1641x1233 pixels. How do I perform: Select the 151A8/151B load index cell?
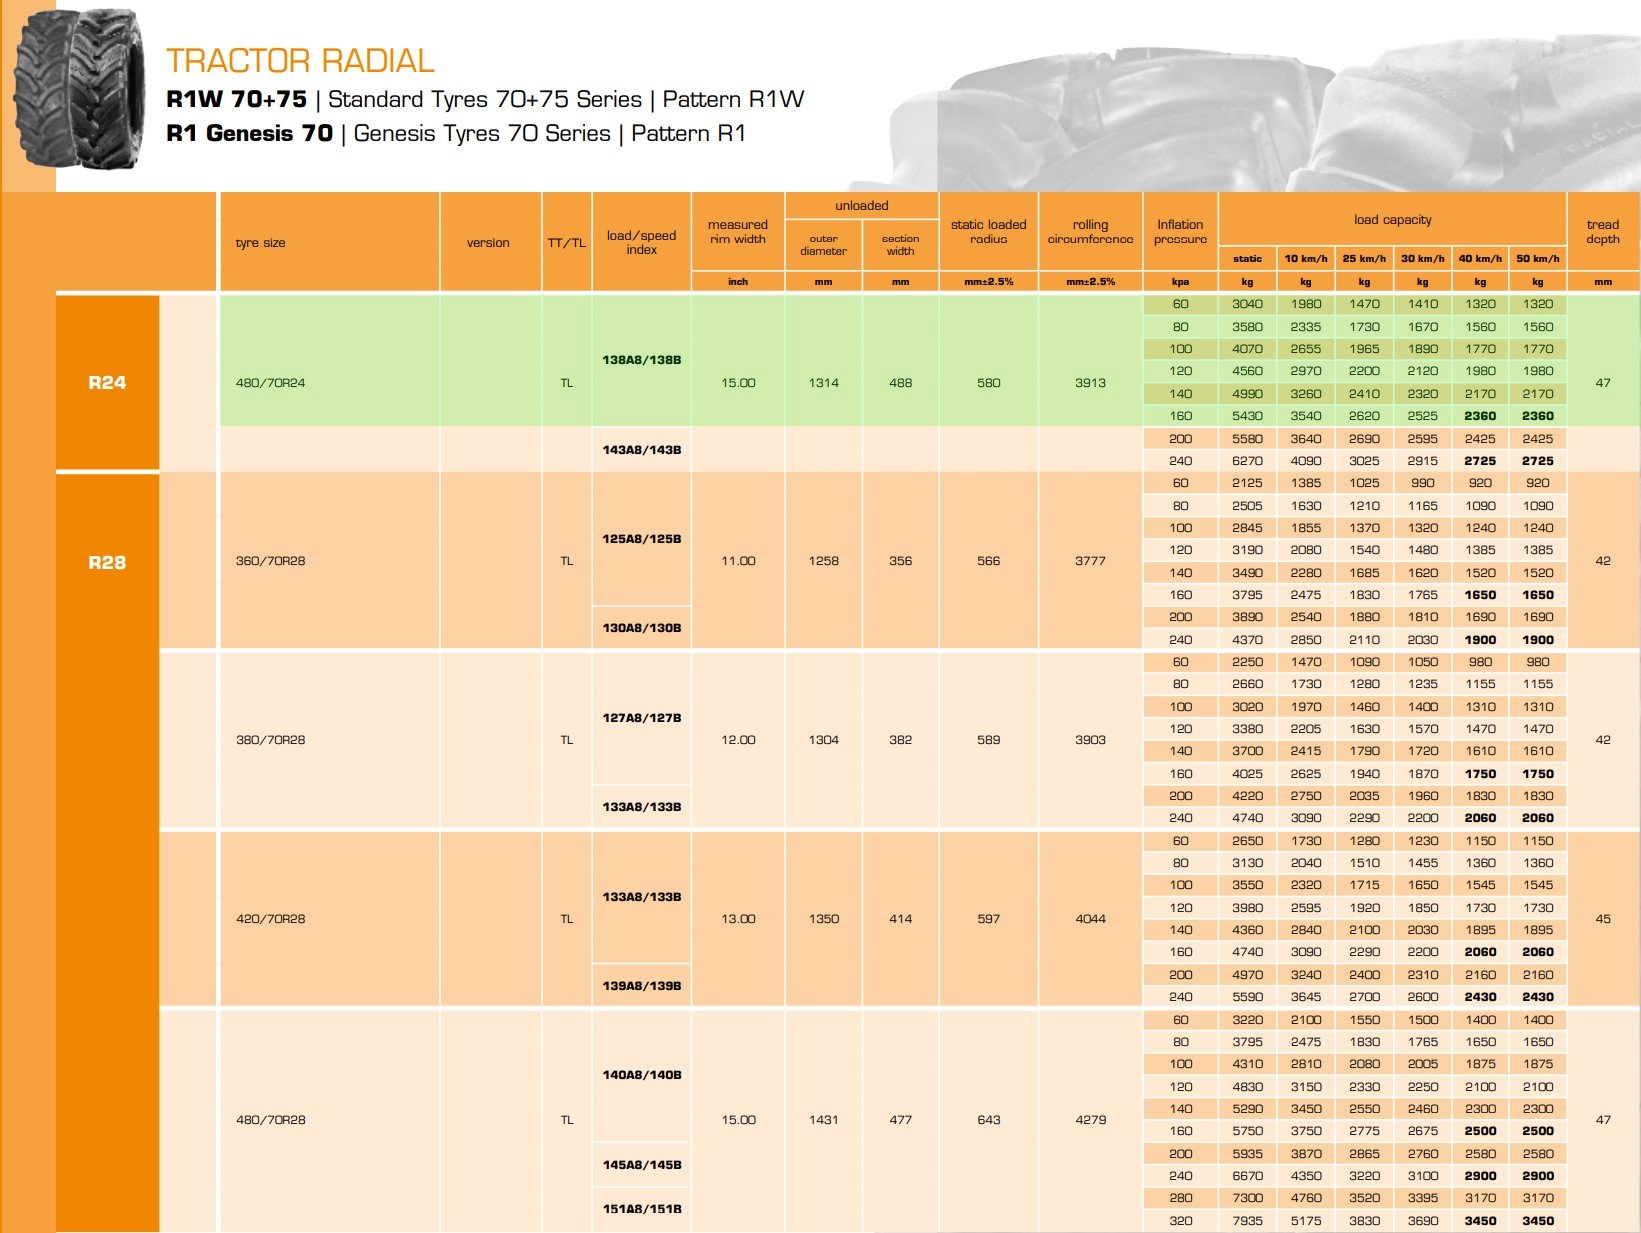tap(641, 1209)
